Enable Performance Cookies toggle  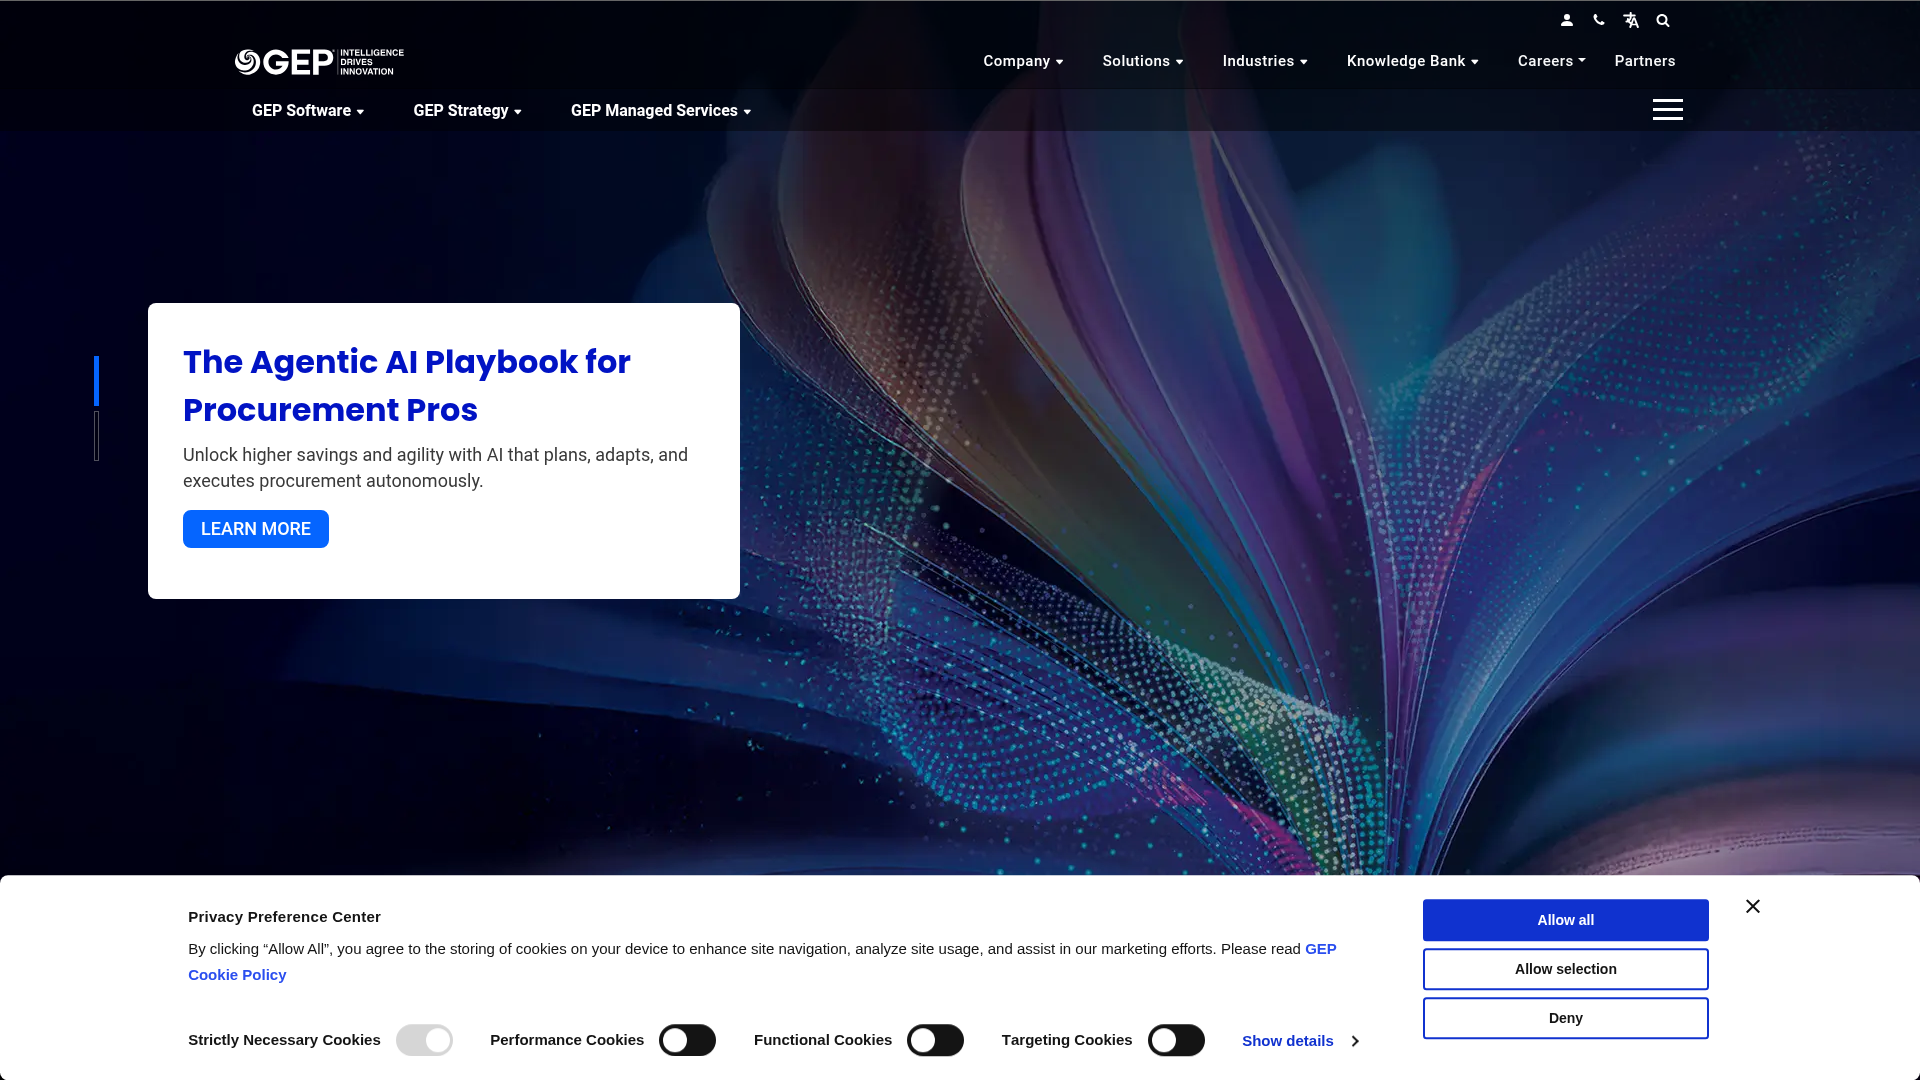pyautogui.click(x=687, y=1040)
